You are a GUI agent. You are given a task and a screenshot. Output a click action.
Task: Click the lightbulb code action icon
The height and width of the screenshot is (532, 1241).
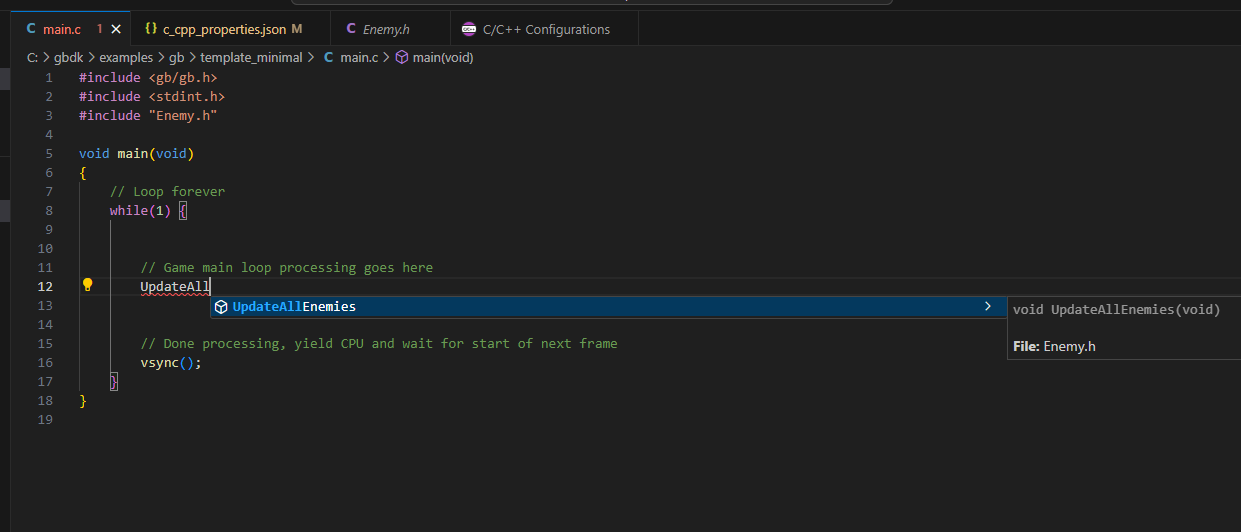click(87, 285)
